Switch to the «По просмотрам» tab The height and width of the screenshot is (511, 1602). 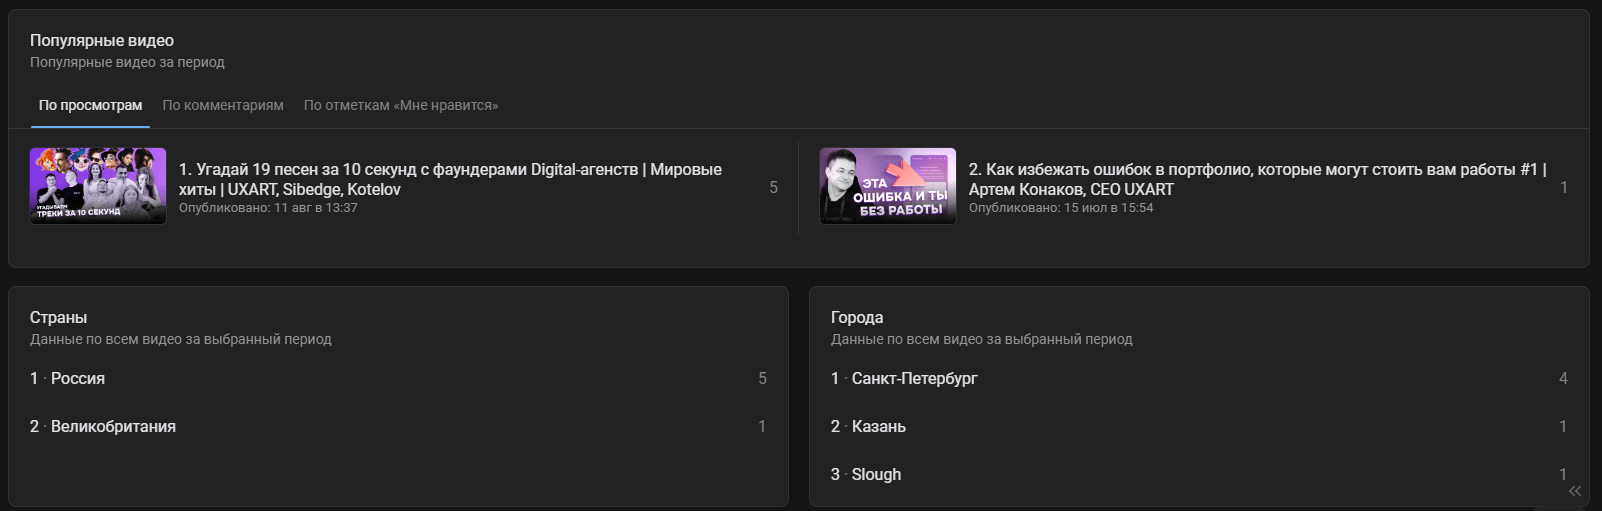click(90, 105)
